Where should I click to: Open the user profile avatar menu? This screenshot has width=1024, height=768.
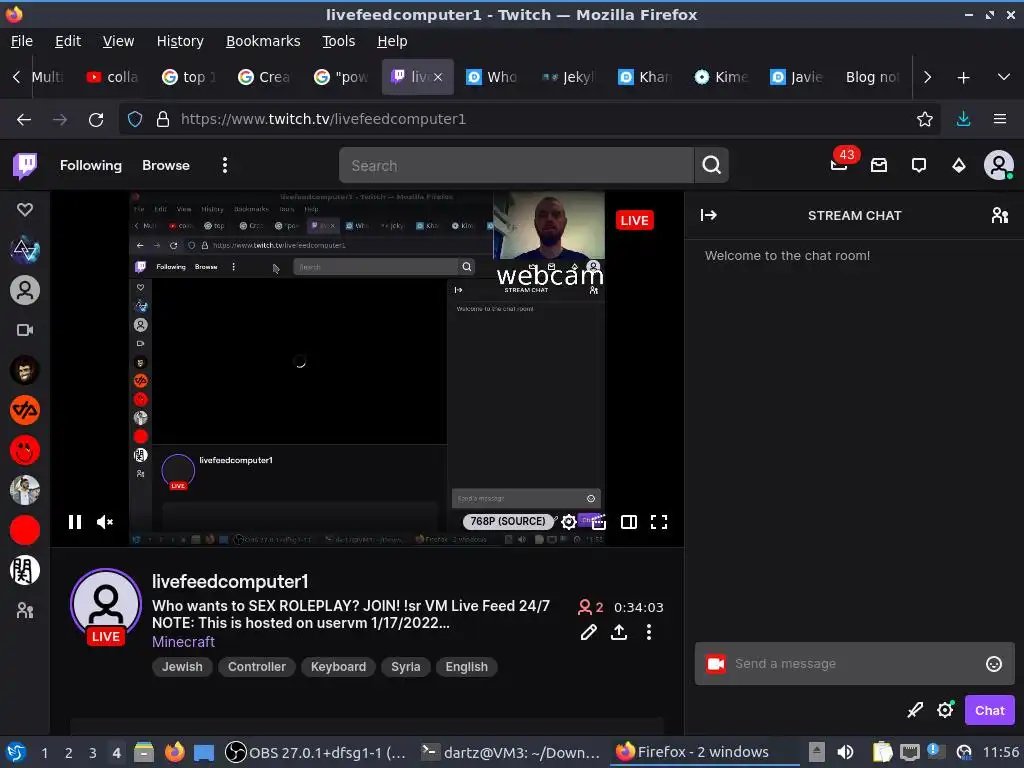coord(999,165)
